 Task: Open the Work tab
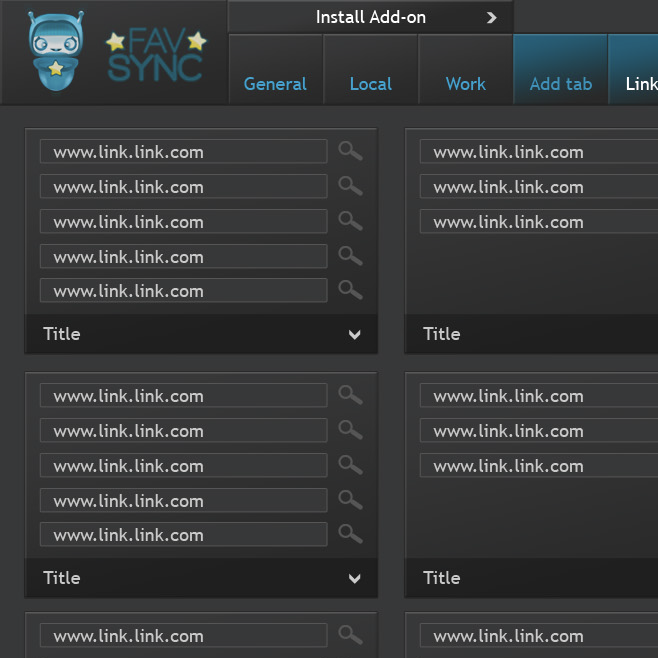(x=465, y=84)
